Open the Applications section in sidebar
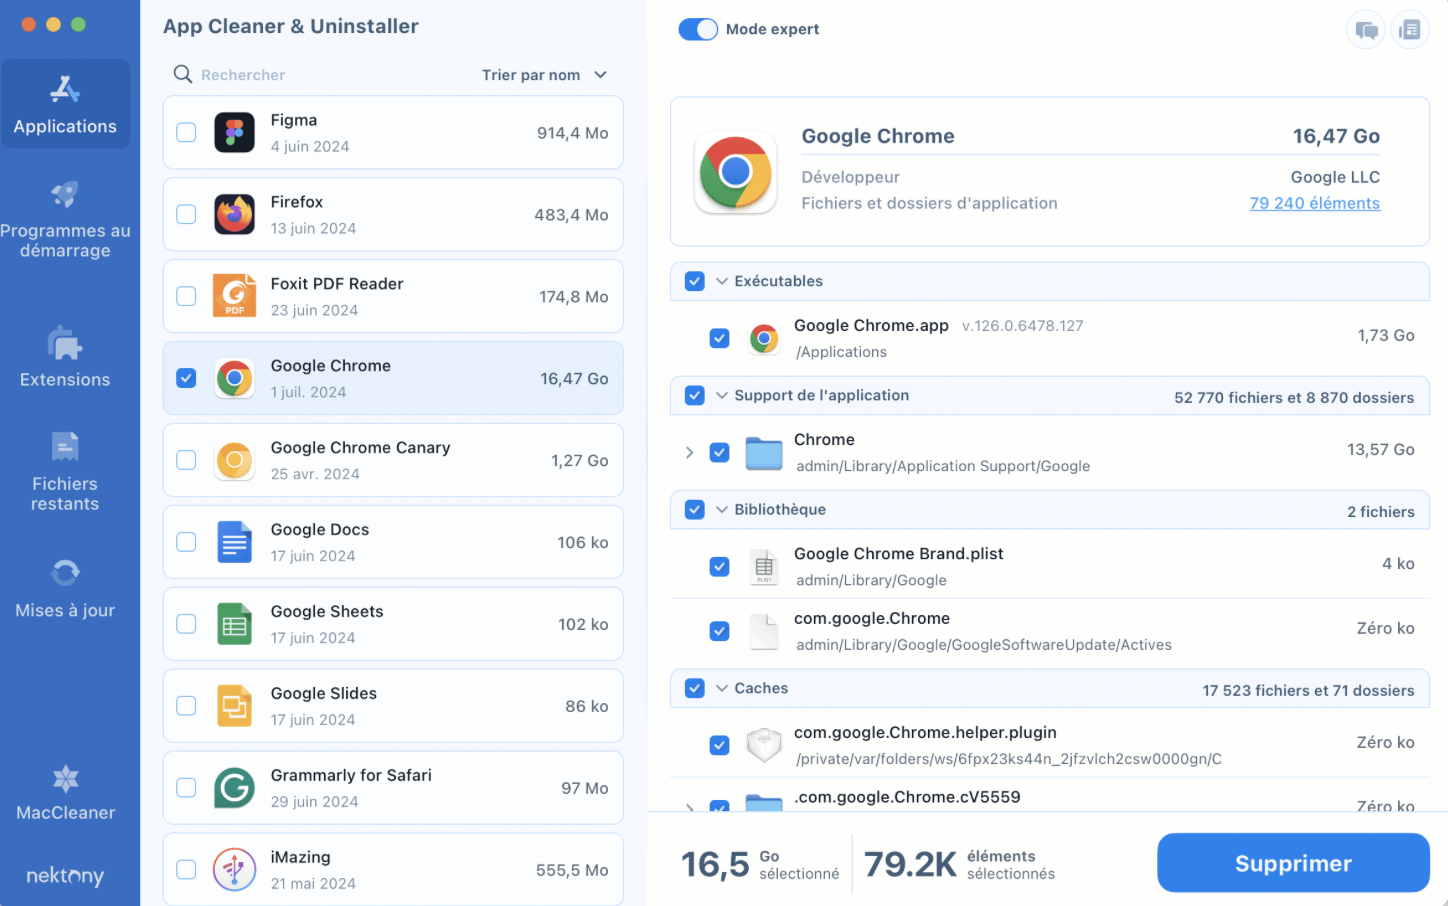 coord(65,103)
